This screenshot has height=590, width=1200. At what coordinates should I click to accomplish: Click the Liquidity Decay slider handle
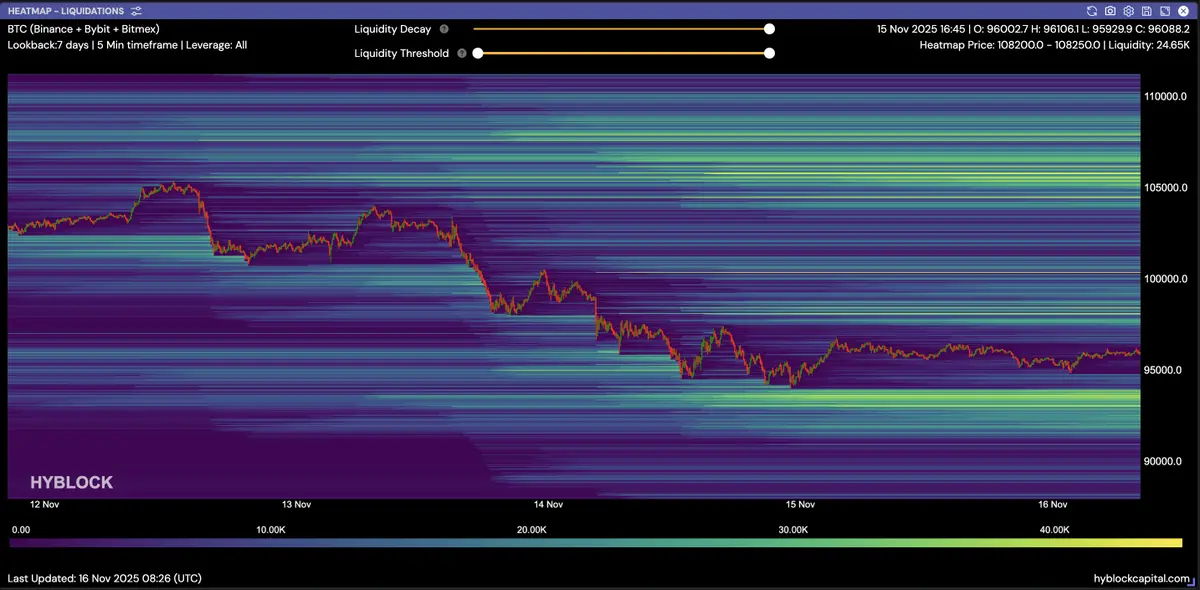pyautogui.click(x=769, y=30)
